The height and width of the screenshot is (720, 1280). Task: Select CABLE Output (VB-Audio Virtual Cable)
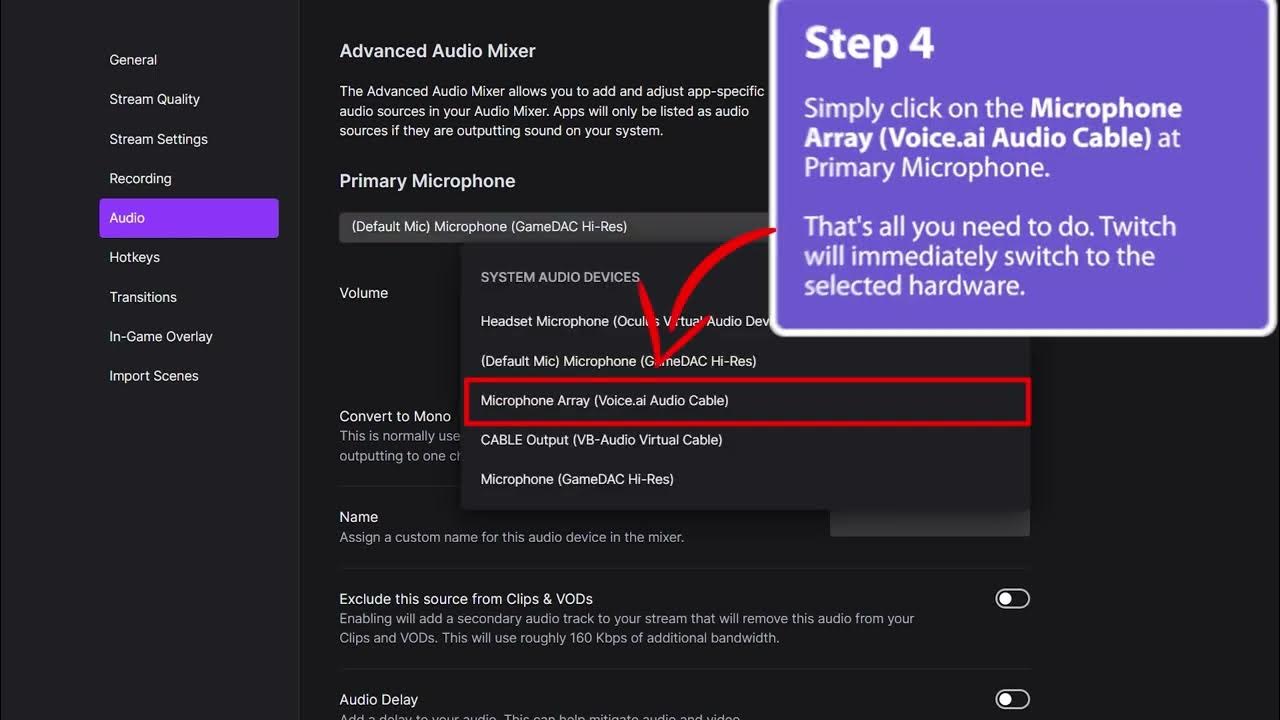tap(745, 440)
